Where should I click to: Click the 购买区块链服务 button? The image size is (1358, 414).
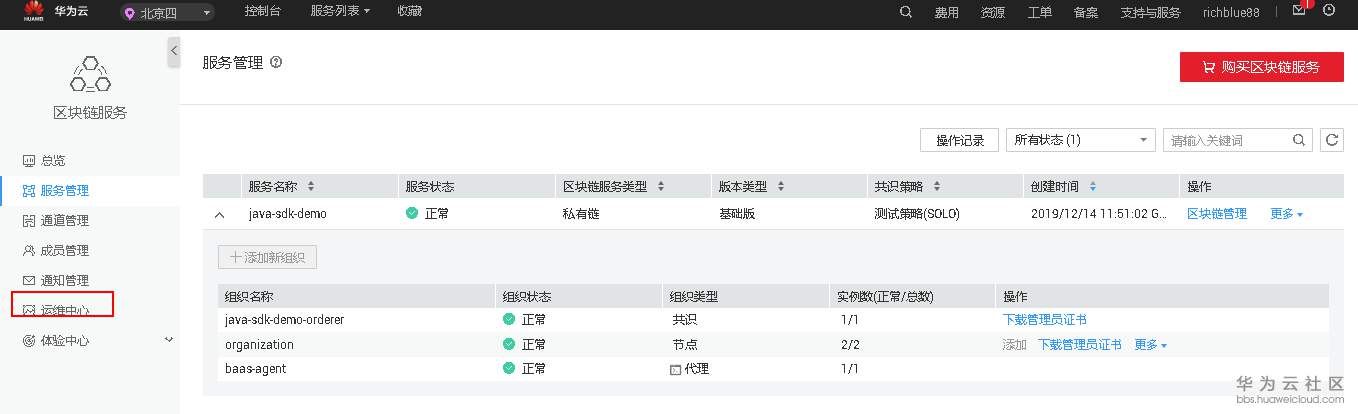coord(1261,67)
